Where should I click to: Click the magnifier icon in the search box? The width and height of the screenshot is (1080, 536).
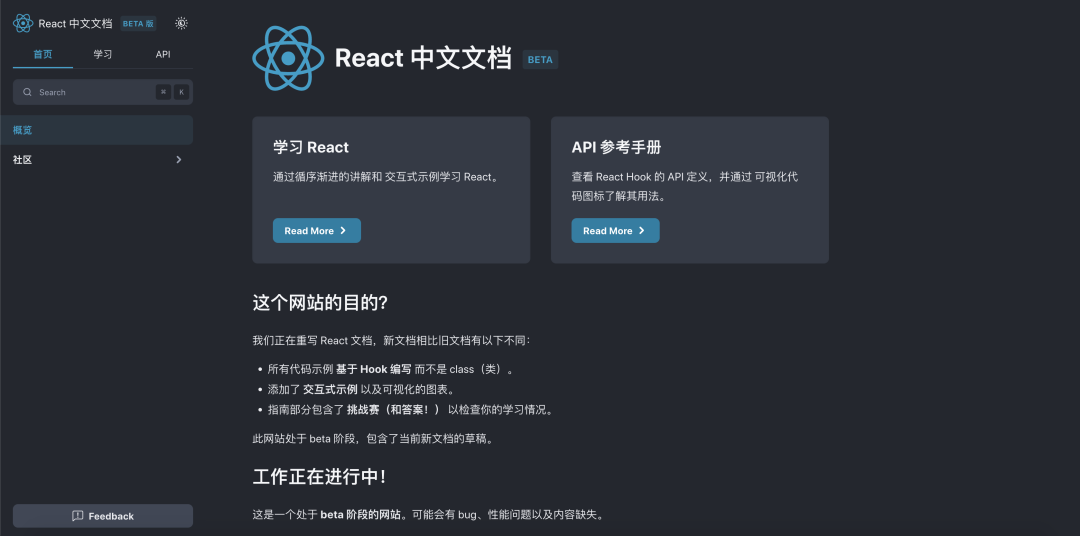pos(28,92)
